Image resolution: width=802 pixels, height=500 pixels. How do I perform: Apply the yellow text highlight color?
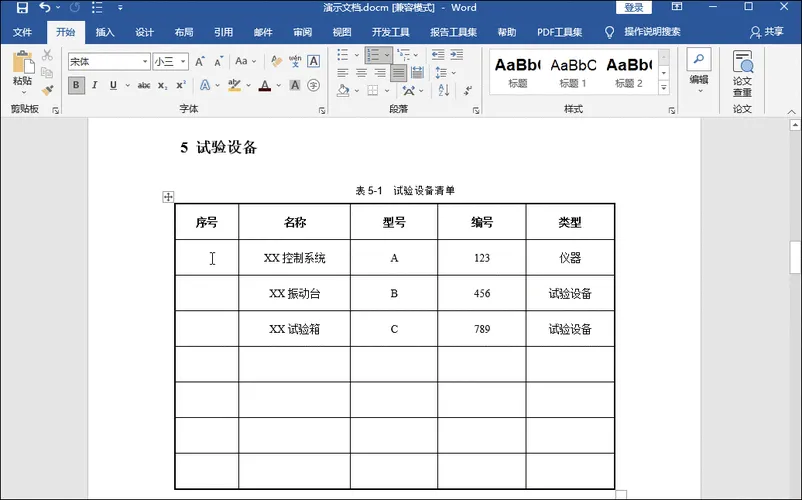click(x=234, y=85)
